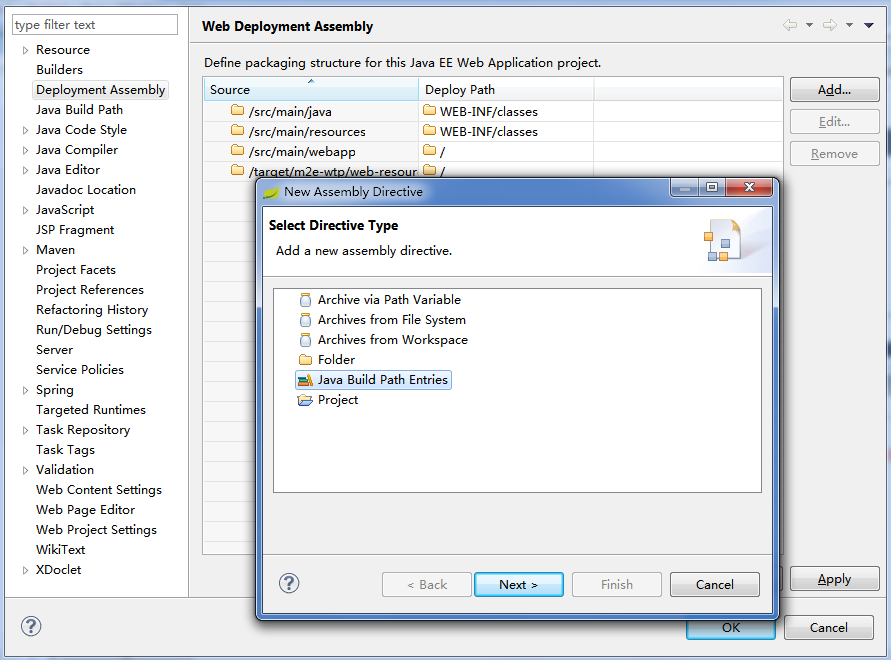Viewport: 891px width, 660px height.
Task: Select Java Build Path in sidebar
Action: pyautogui.click(x=79, y=110)
